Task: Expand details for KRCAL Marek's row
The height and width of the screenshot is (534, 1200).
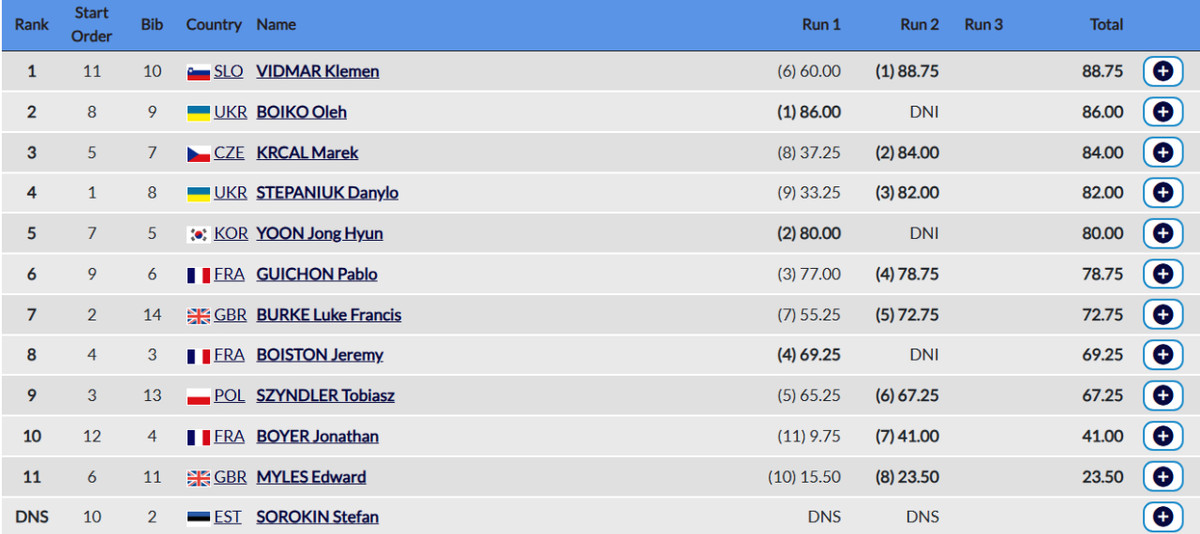Action: 1162,153
